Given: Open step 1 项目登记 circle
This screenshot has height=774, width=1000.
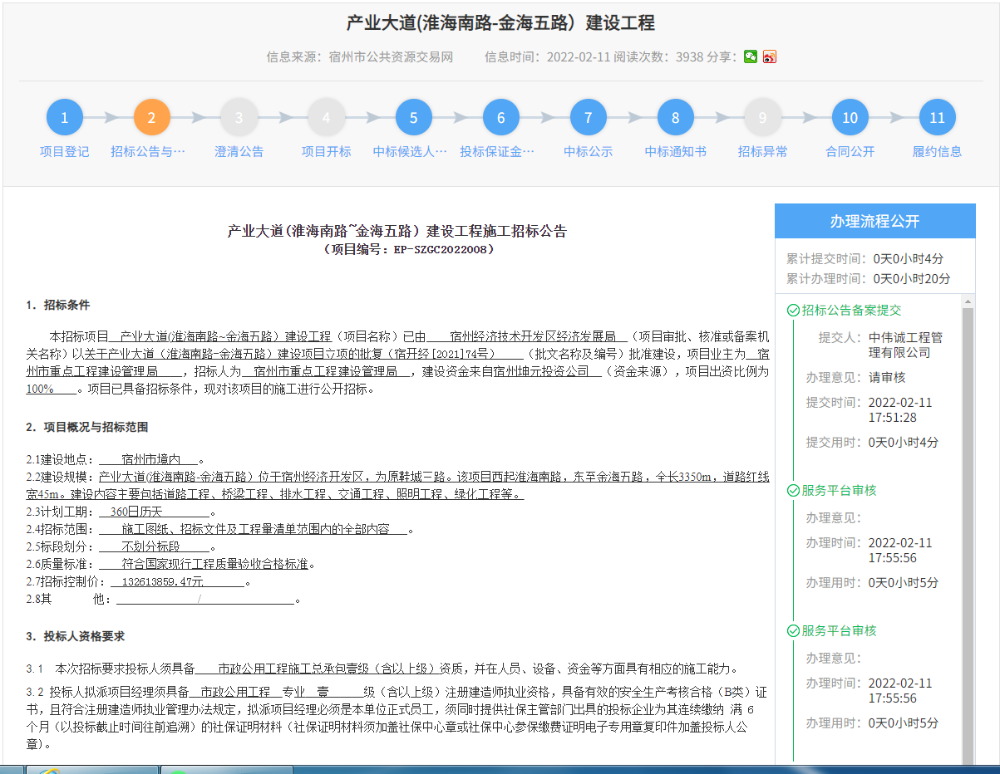Looking at the screenshot, I should tap(64, 117).
